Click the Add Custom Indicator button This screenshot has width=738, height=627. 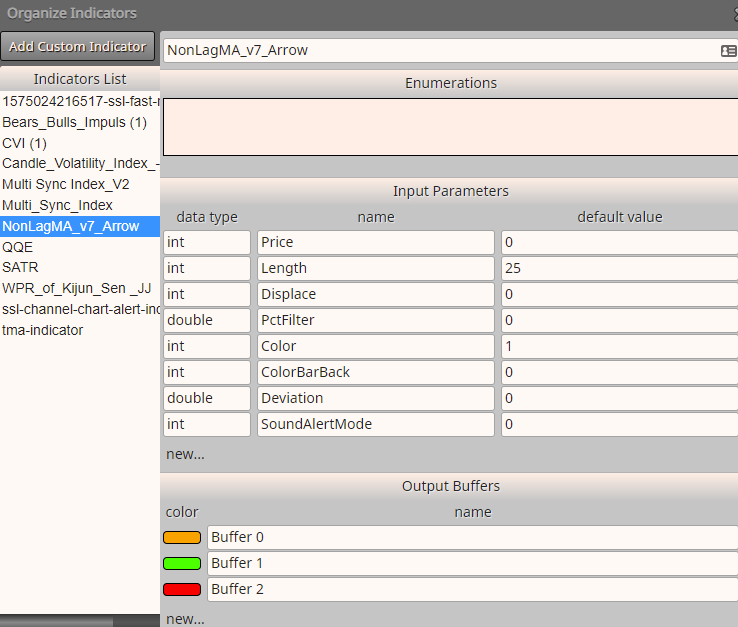tap(78, 46)
